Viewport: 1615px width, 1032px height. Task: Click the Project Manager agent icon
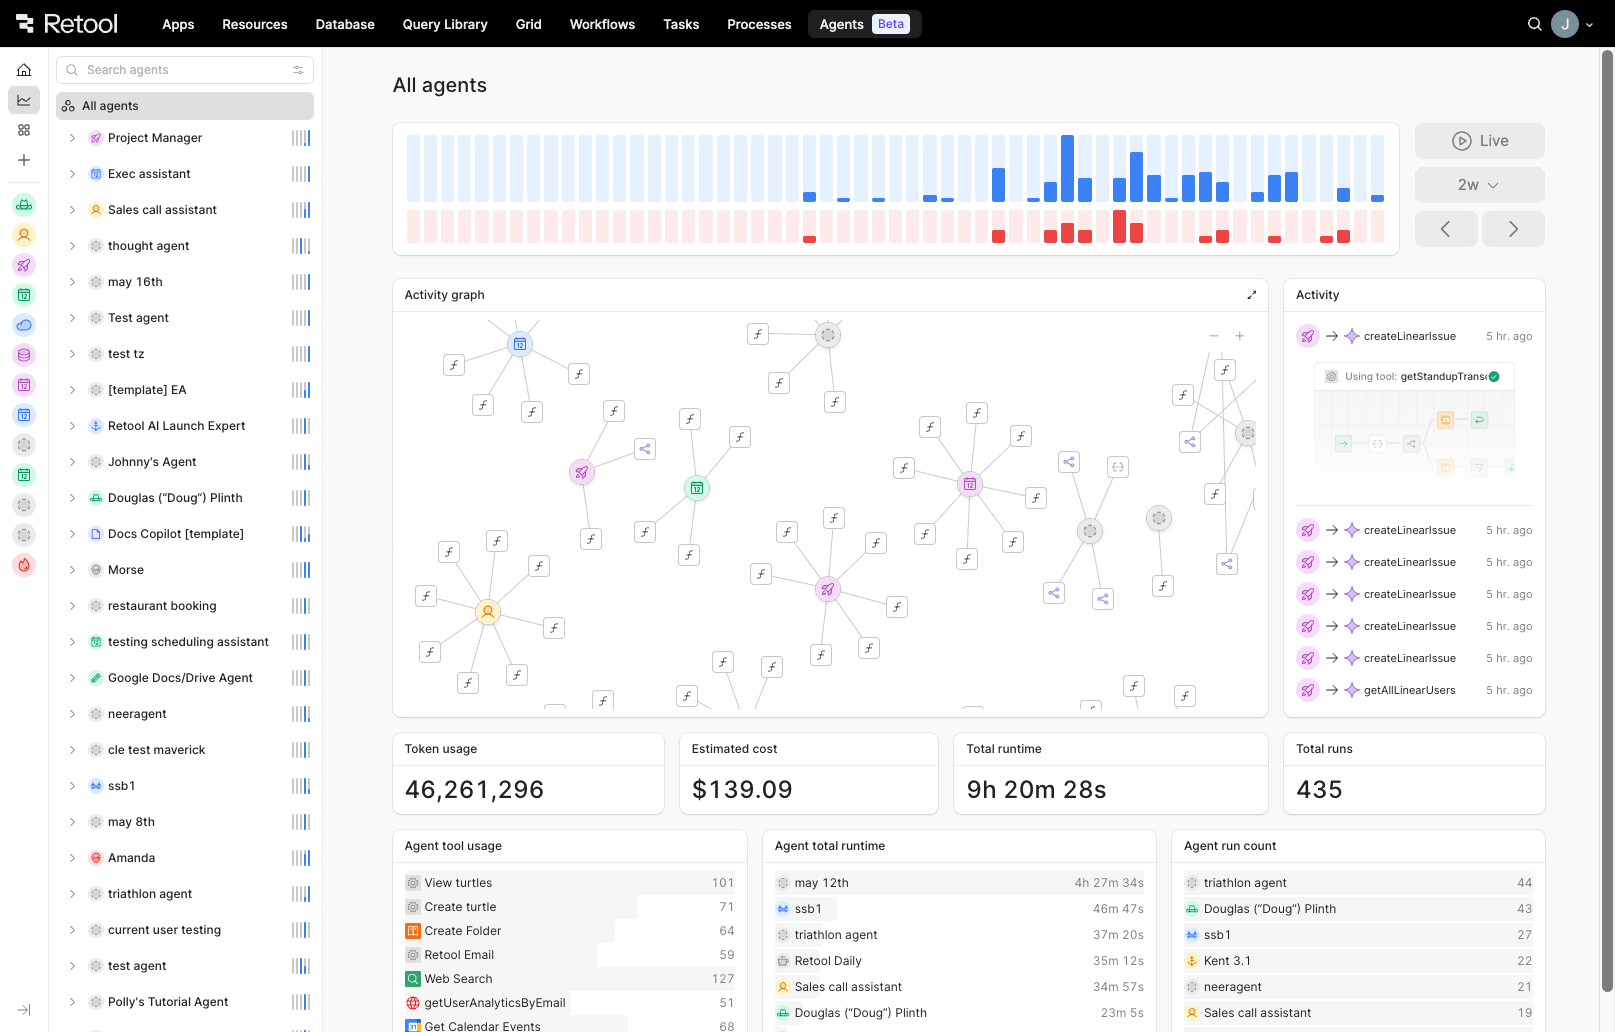click(x=96, y=138)
